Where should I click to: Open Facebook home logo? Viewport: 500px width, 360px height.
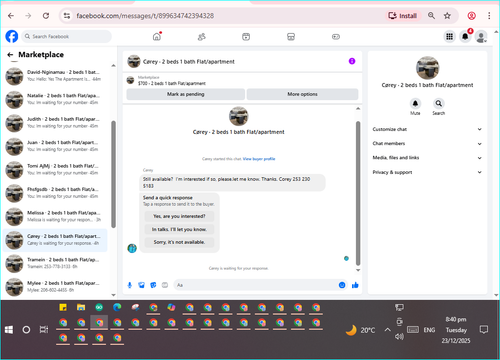click(12, 36)
